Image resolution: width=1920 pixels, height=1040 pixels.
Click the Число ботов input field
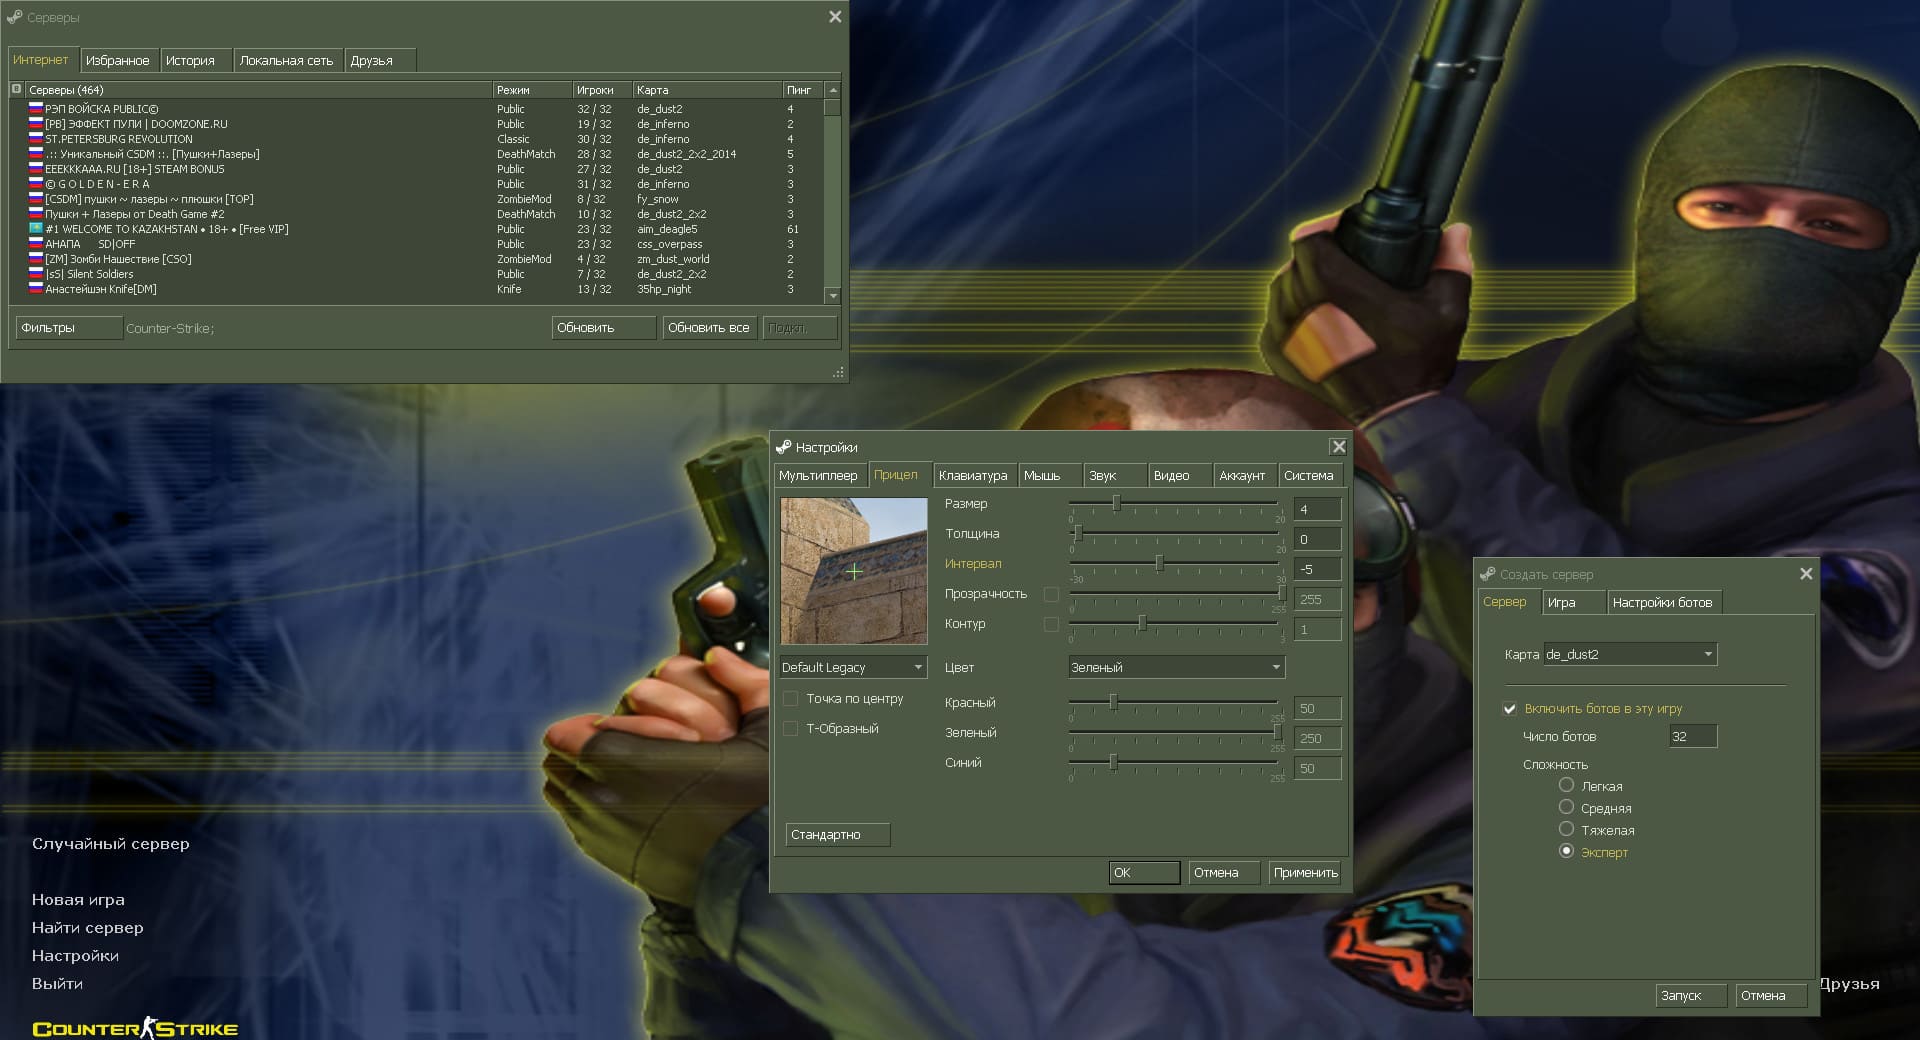[x=1693, y=737]
